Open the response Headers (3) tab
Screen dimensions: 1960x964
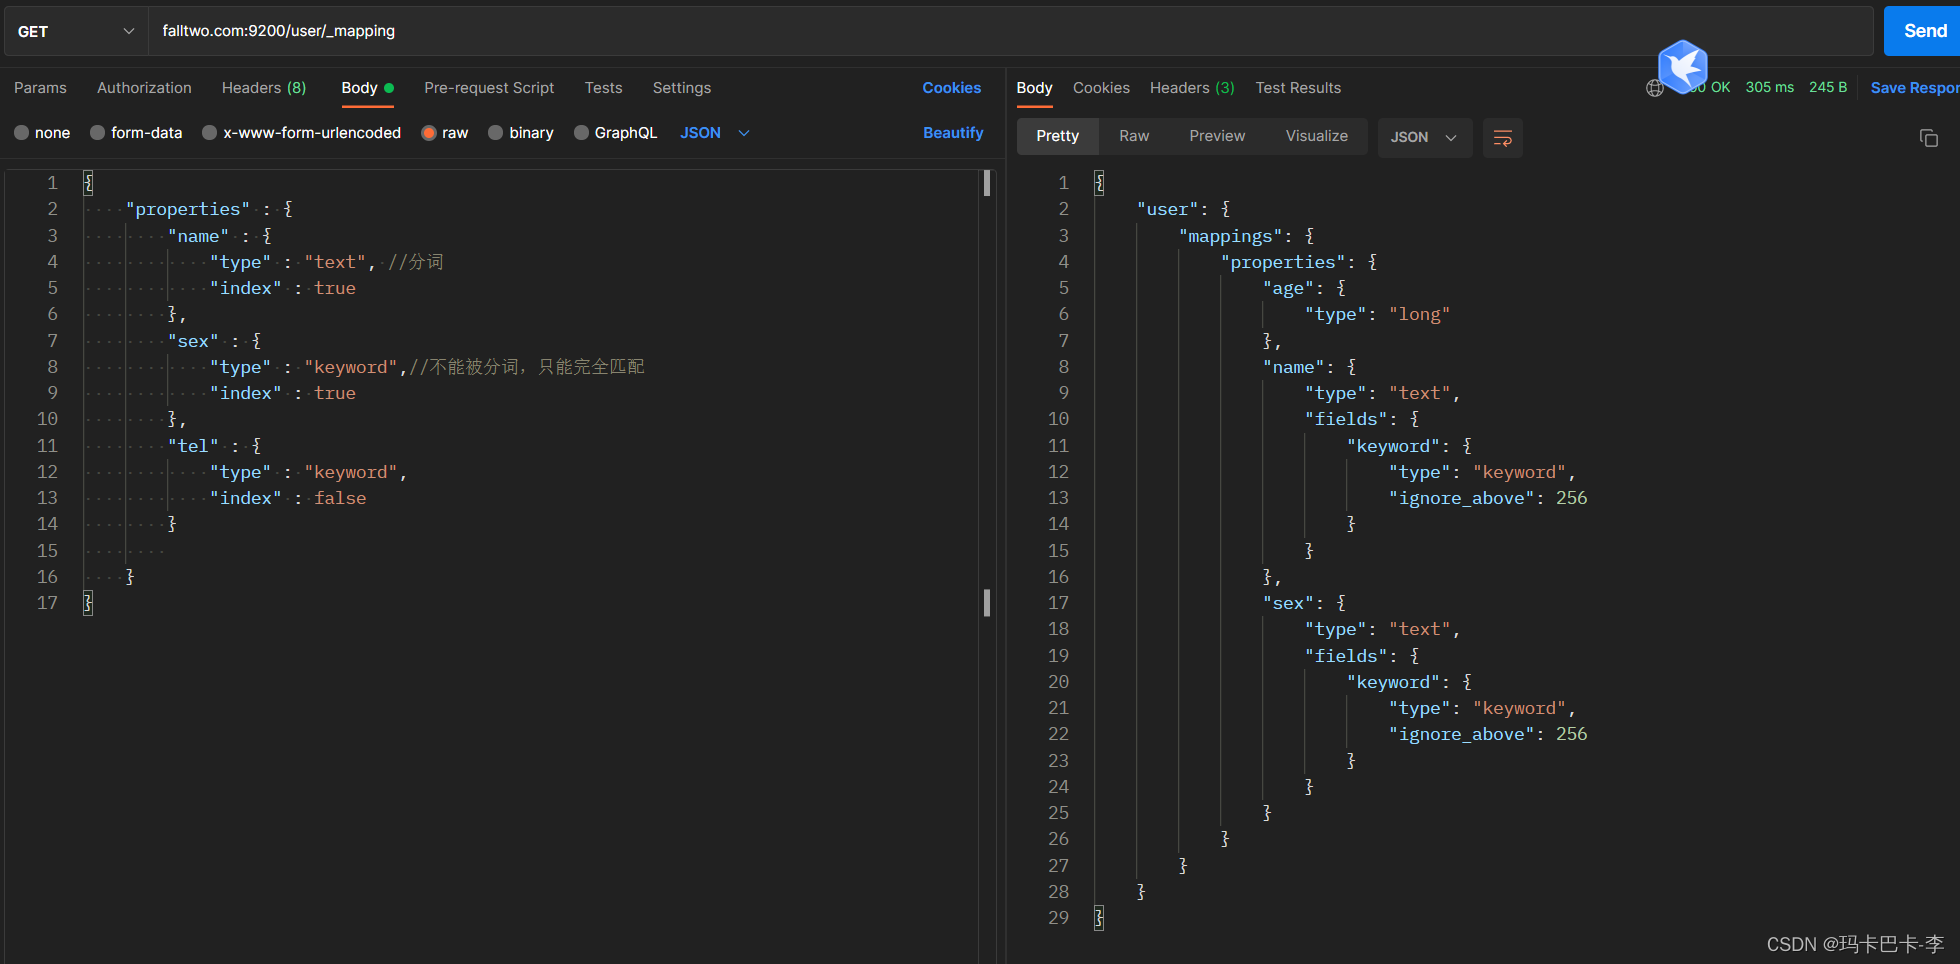coord(1192,88)
